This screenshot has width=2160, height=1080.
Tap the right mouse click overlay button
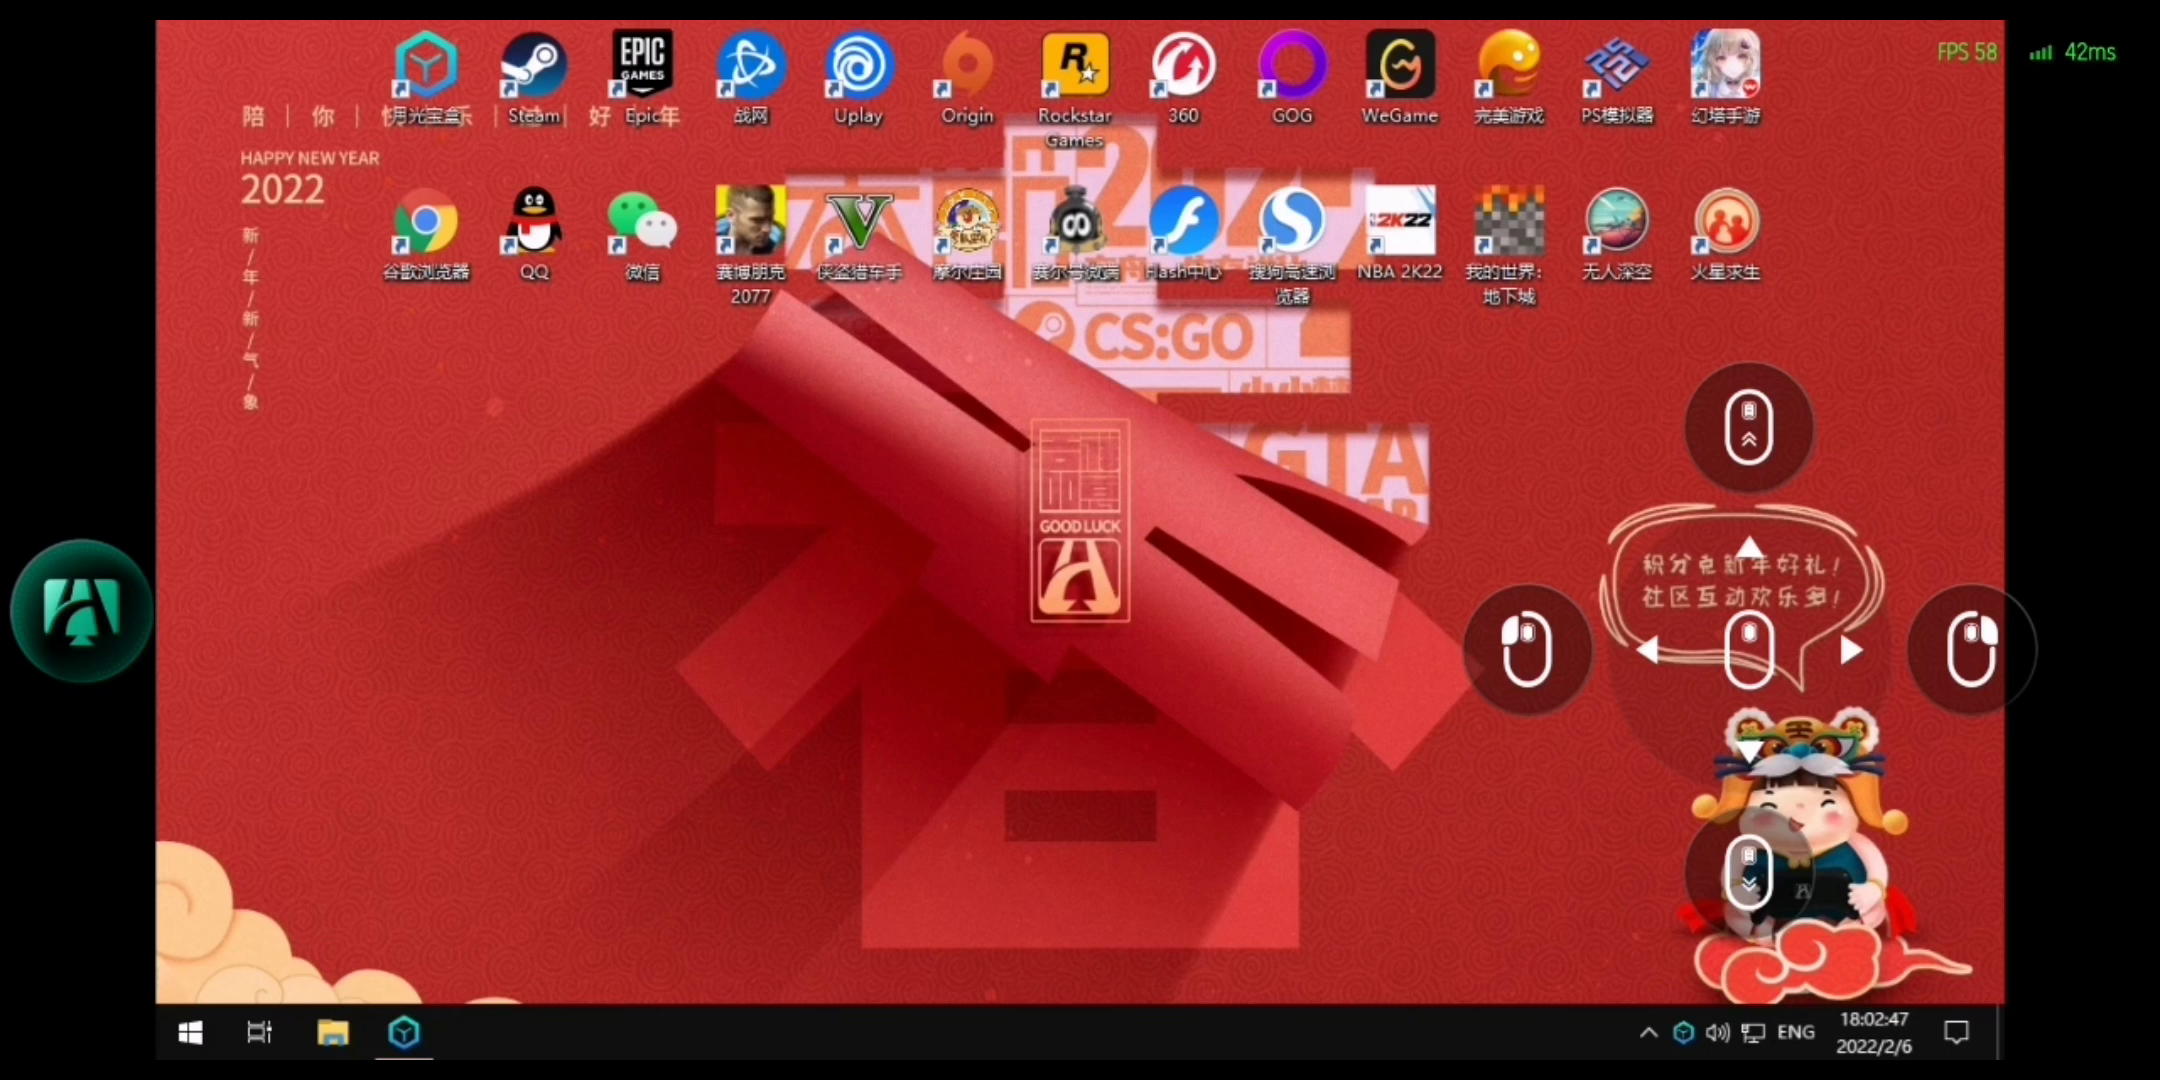tap(1971, 649)
